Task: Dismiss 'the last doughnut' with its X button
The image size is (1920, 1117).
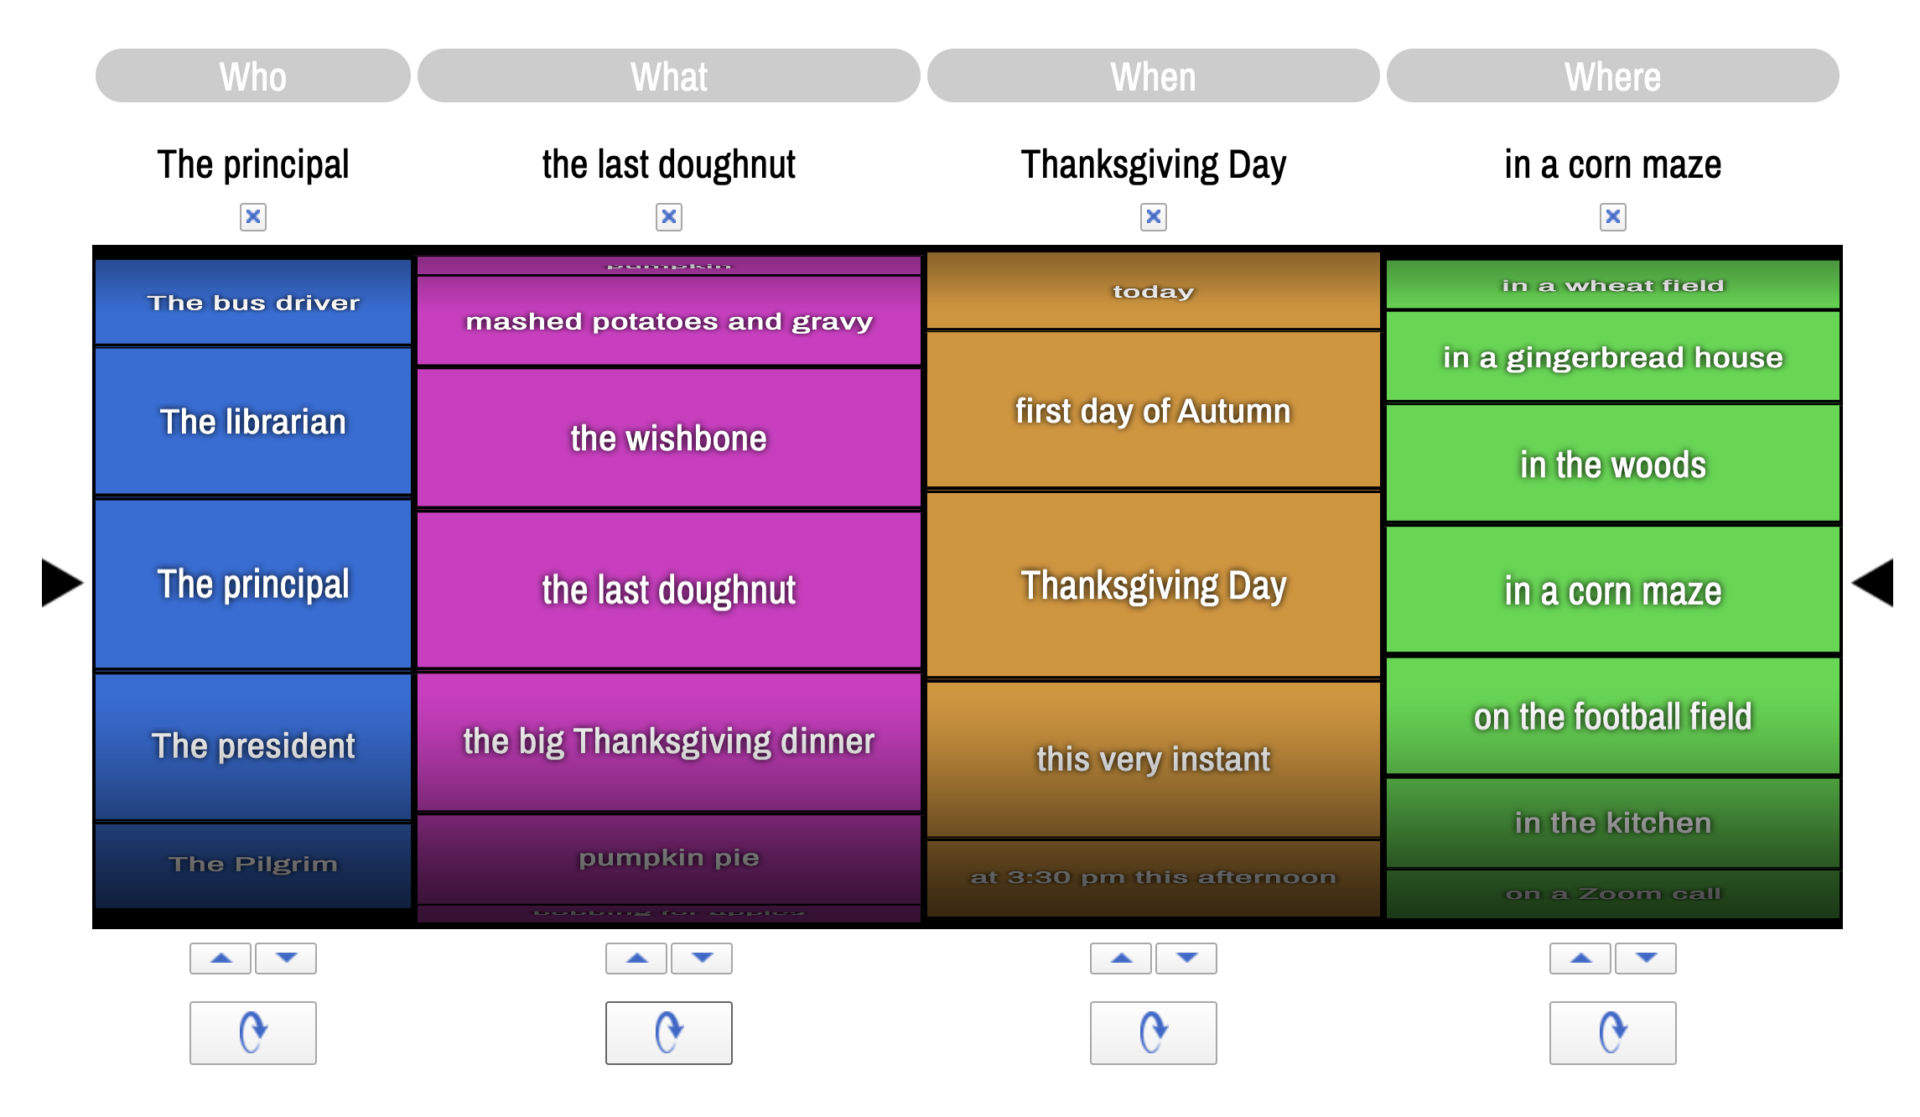Action: pos(668,216)
